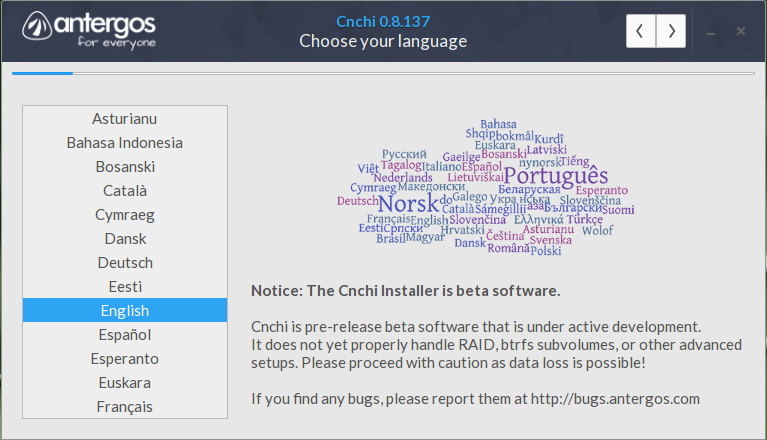The width and height of the screenshot is (767, 440).
Task: Close the Cnchi installer window
Action: (x=741, y=31)
